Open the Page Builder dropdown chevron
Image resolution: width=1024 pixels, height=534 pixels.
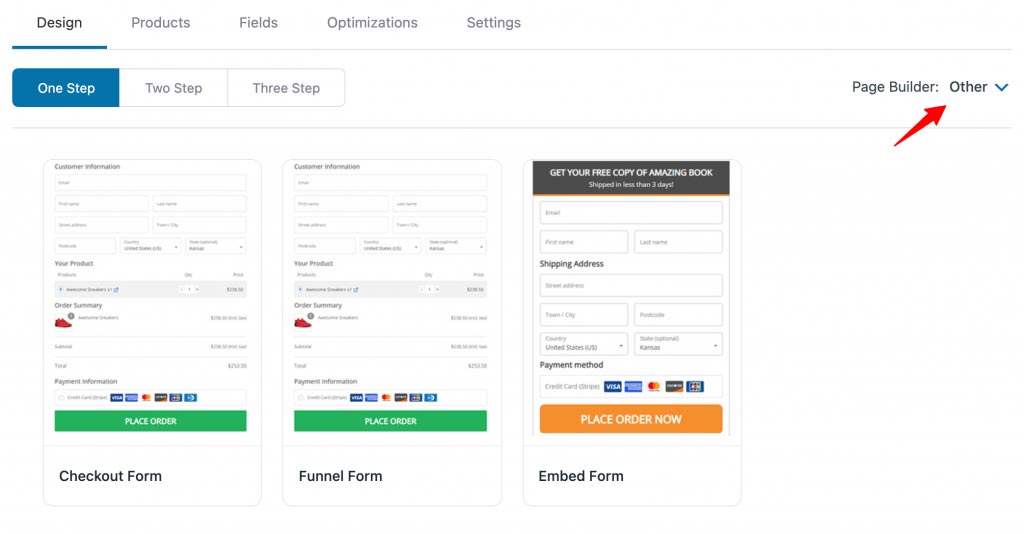(x=1001, y=87)
